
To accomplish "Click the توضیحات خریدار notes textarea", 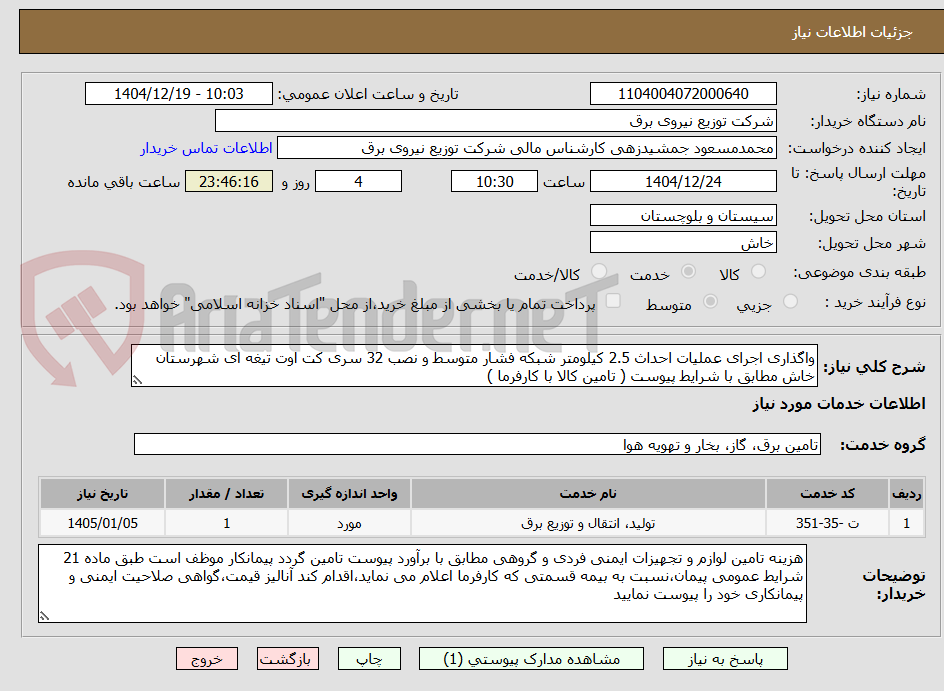I will coord(422,583).
